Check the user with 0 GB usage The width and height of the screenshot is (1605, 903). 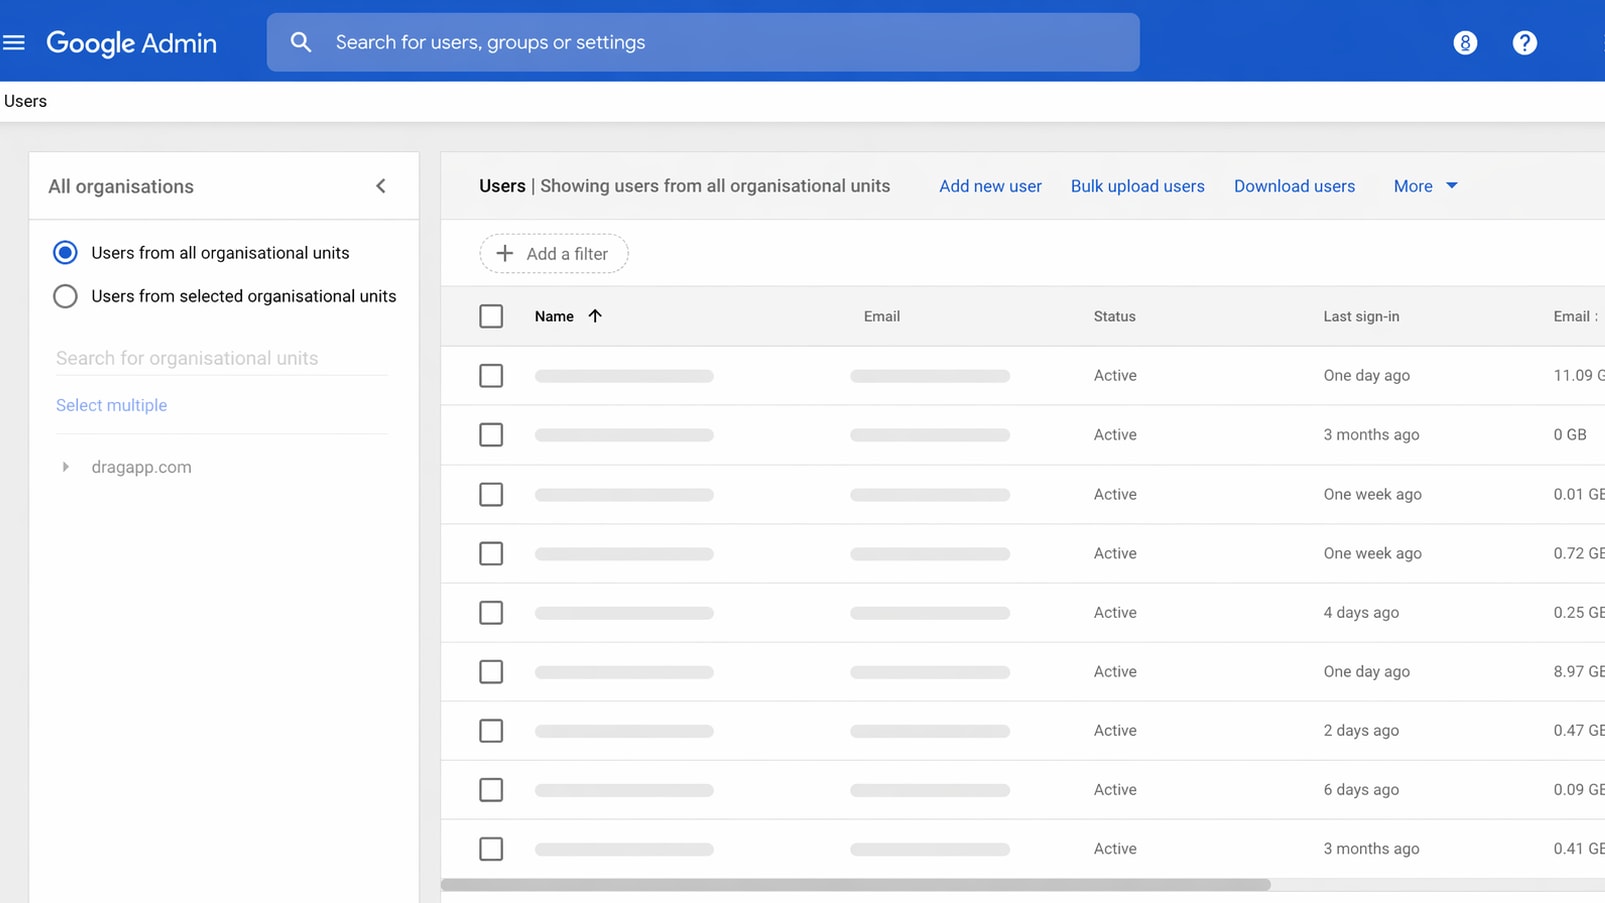coord(491,435)
